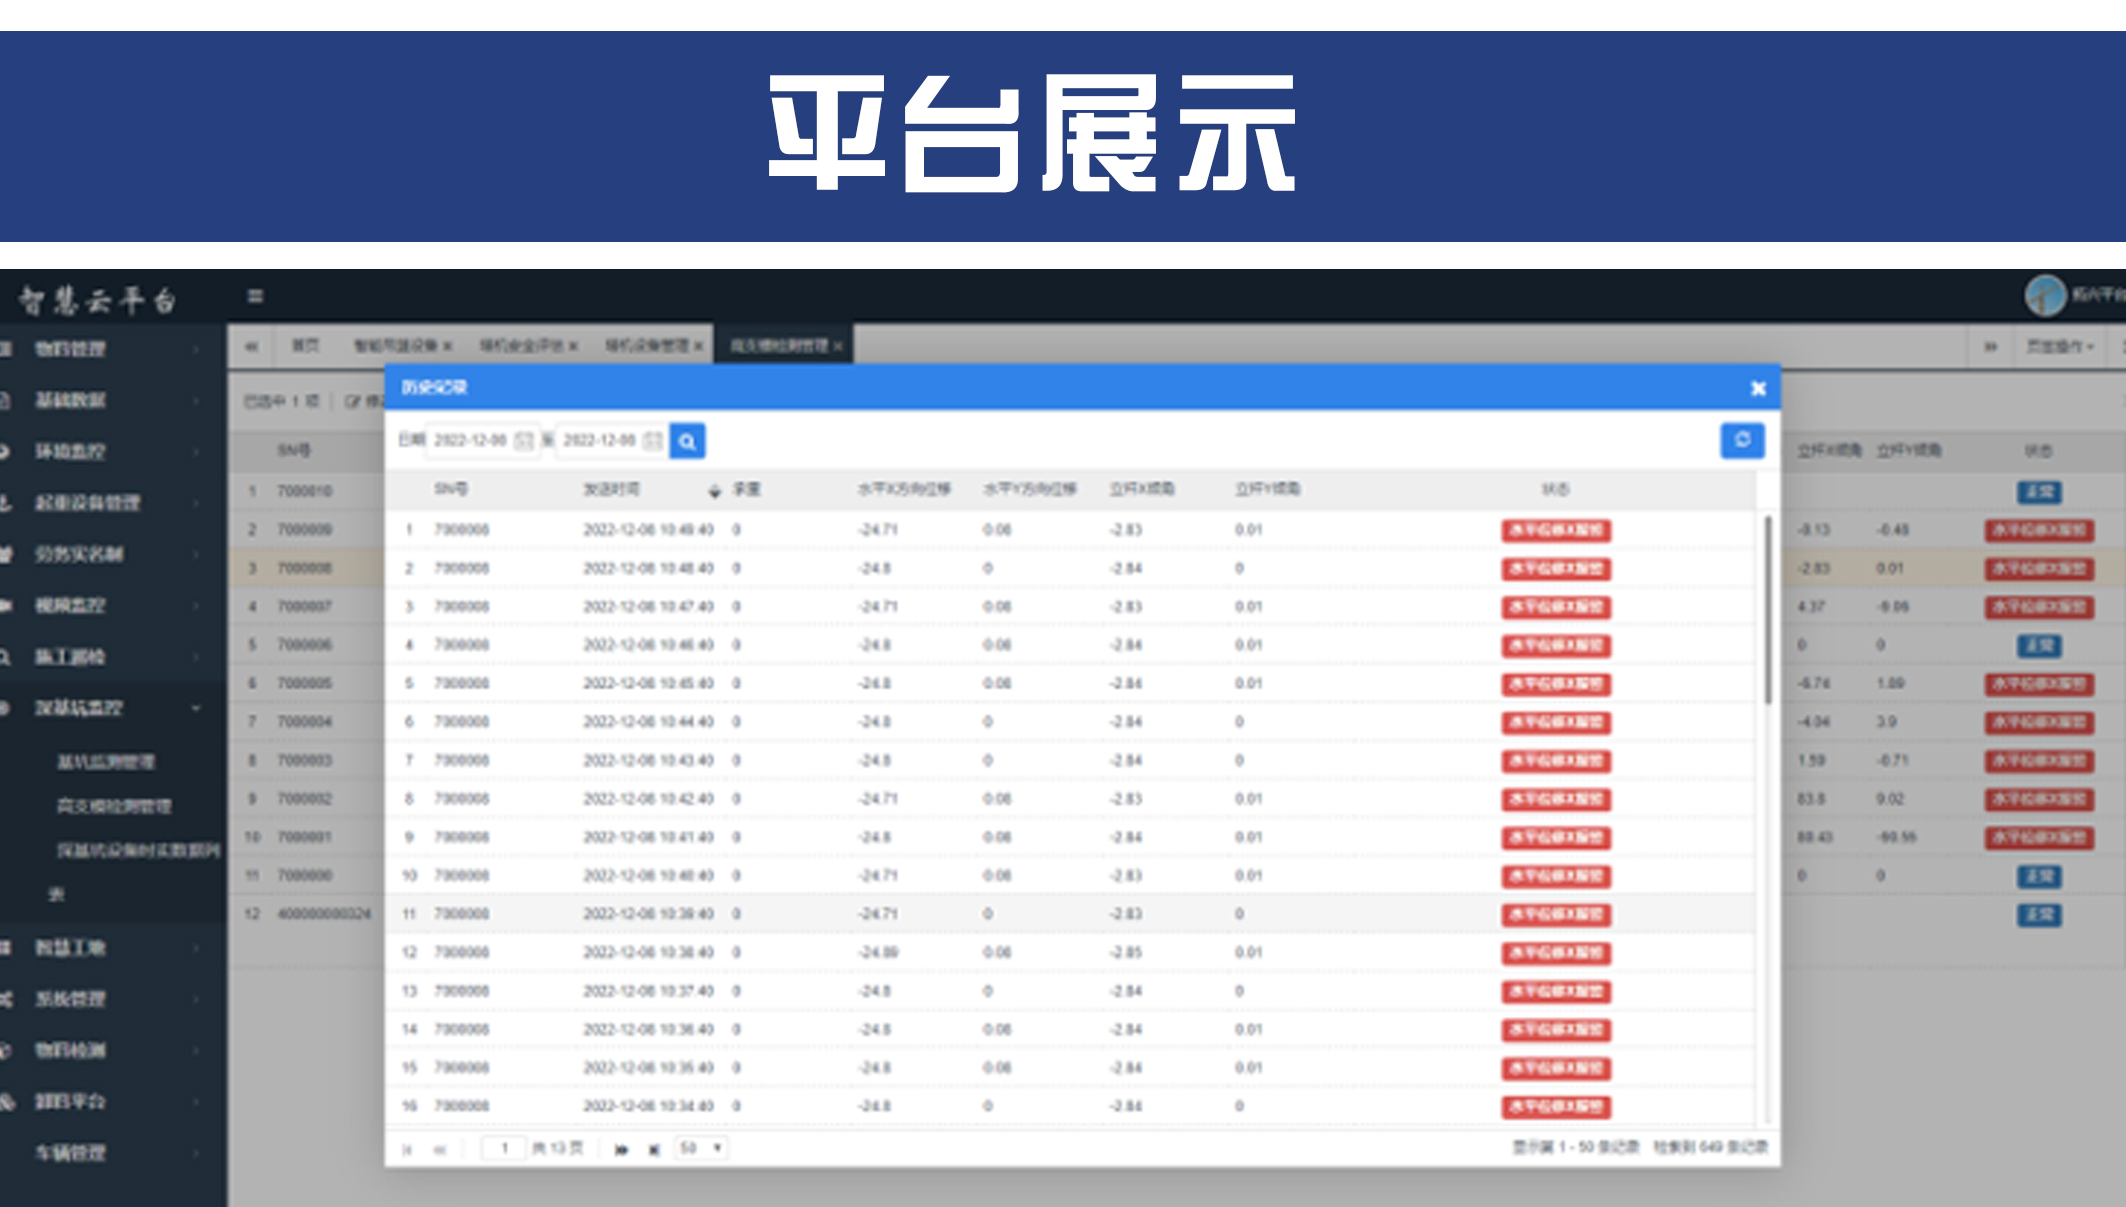This screenshot has height=1207, width=2126.
Task: Click the page number input box
Action: [x=504, y=1148]
